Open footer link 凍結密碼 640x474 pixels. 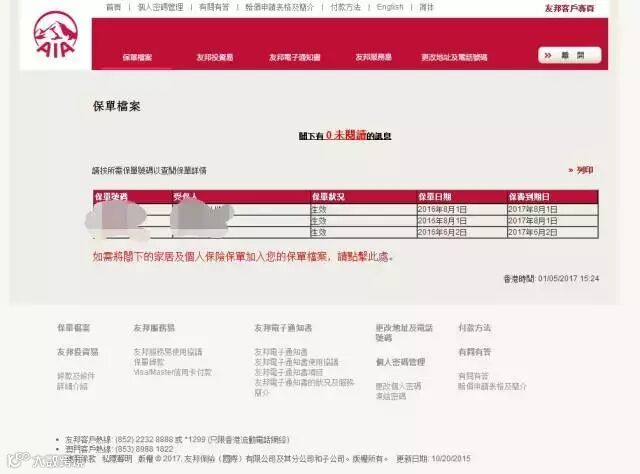pyautogui.click(x=391, y=396)
